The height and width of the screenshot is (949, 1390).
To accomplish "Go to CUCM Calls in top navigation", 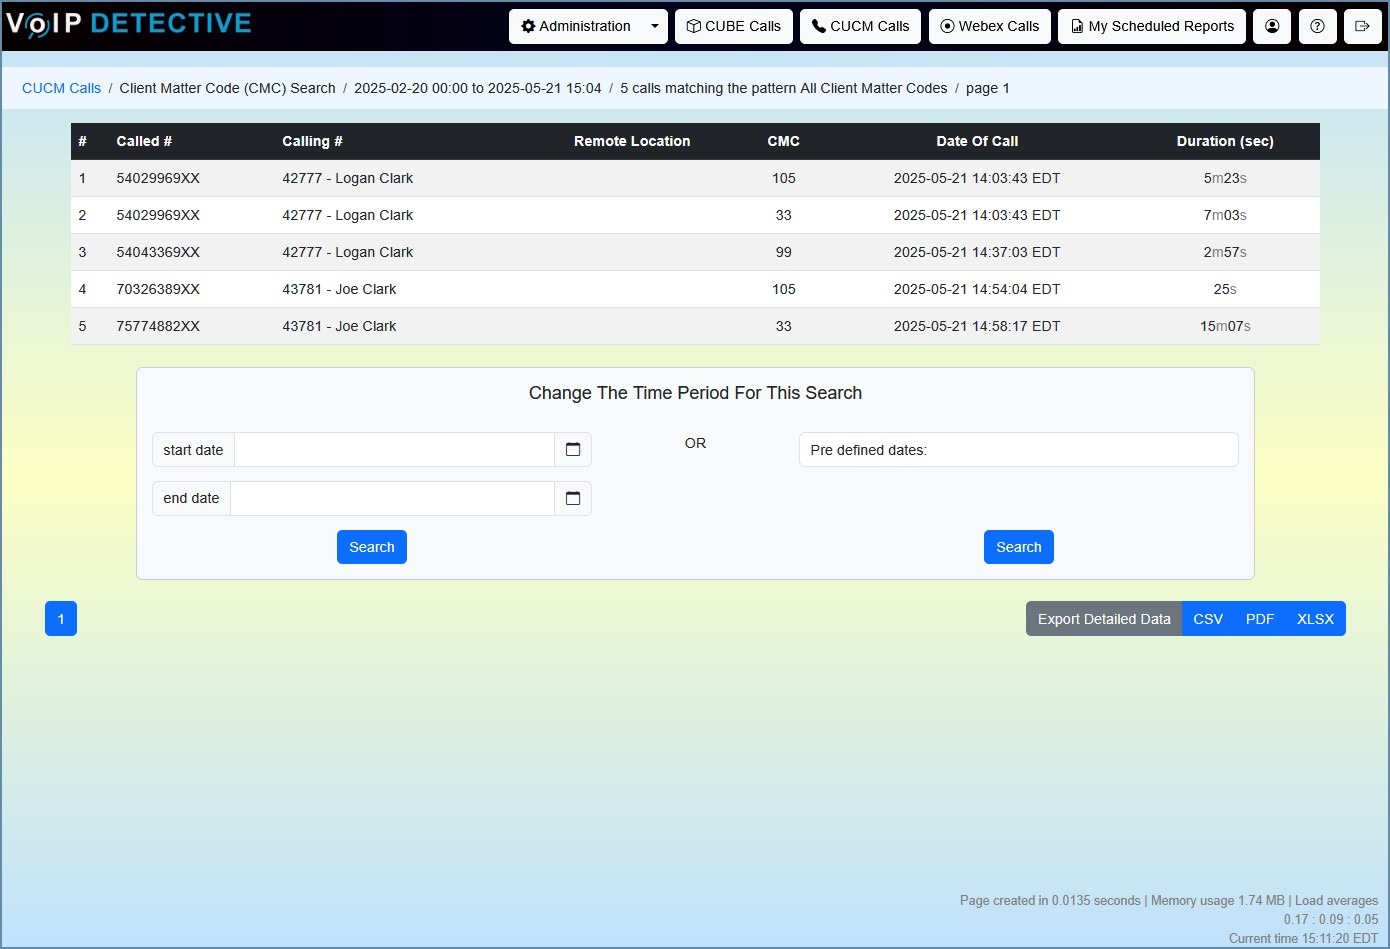I will [x=860, y=26].
